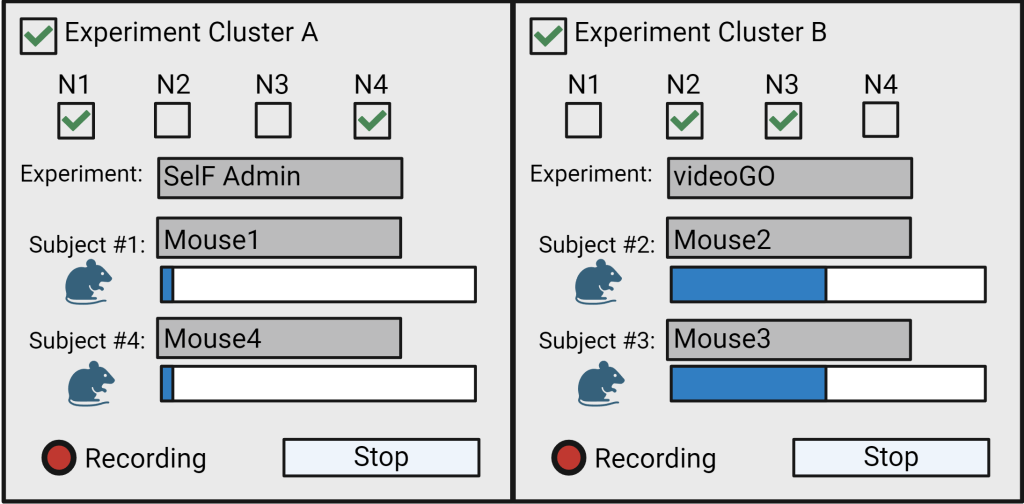Enable node N1 in Cluster B

coord(583,121)
